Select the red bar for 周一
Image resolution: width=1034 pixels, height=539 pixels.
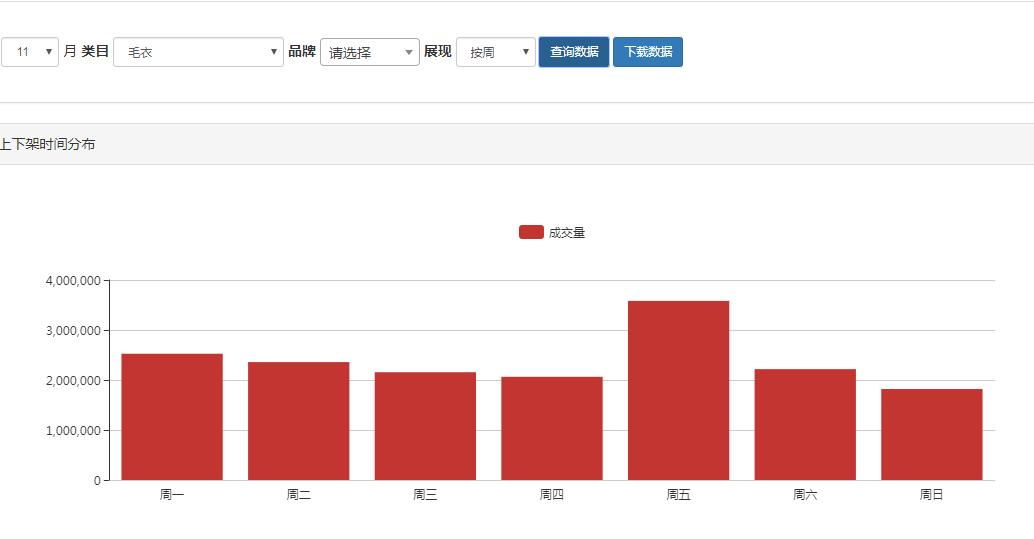click(172, 417)
